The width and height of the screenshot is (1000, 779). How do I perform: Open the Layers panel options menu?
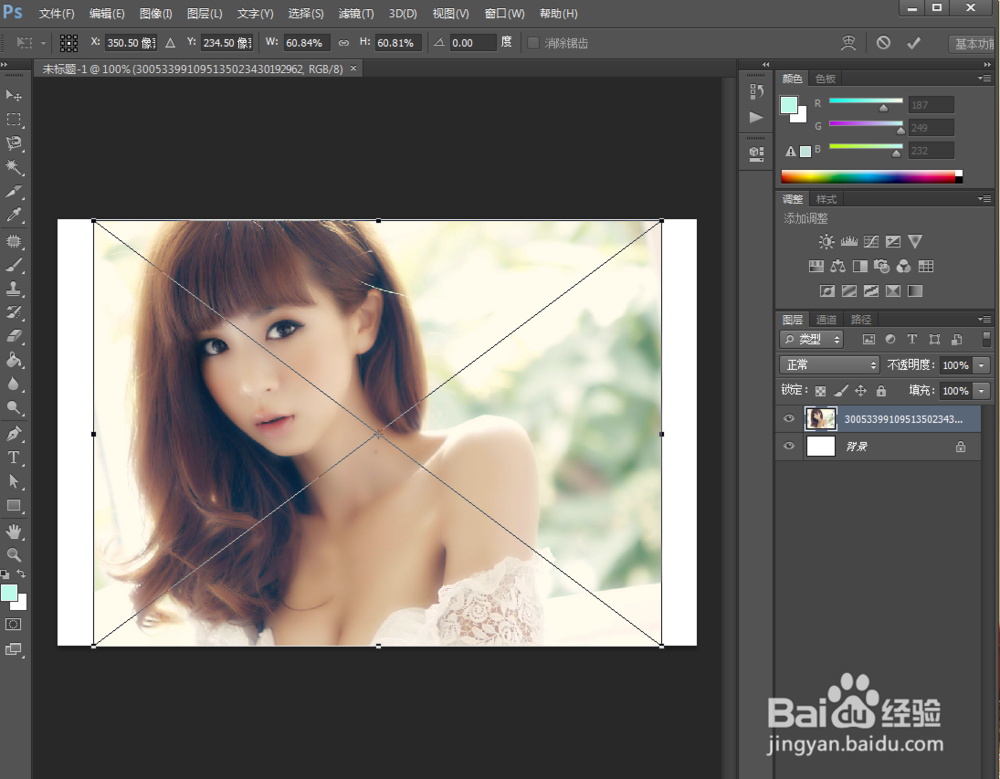click(985, 319)
